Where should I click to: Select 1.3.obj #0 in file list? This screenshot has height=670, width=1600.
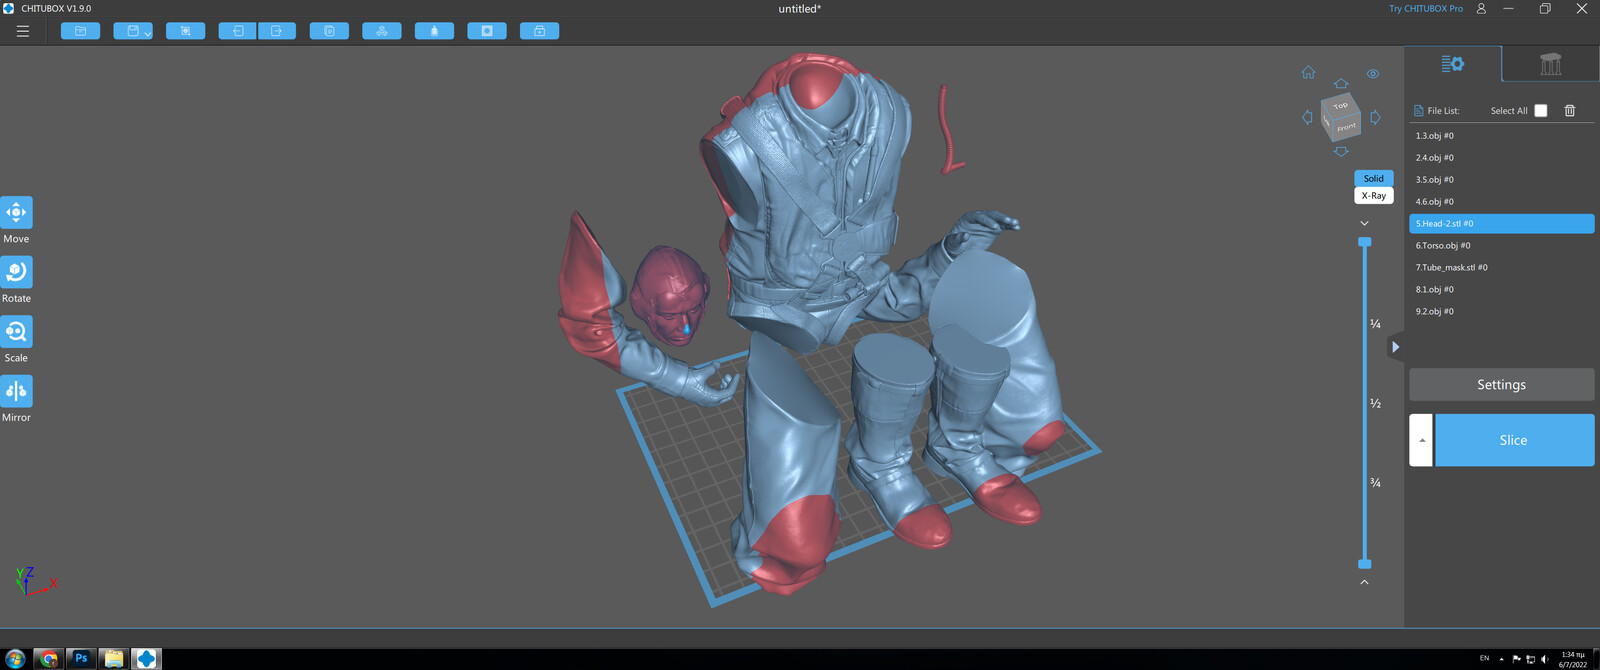pos(1501,136)
